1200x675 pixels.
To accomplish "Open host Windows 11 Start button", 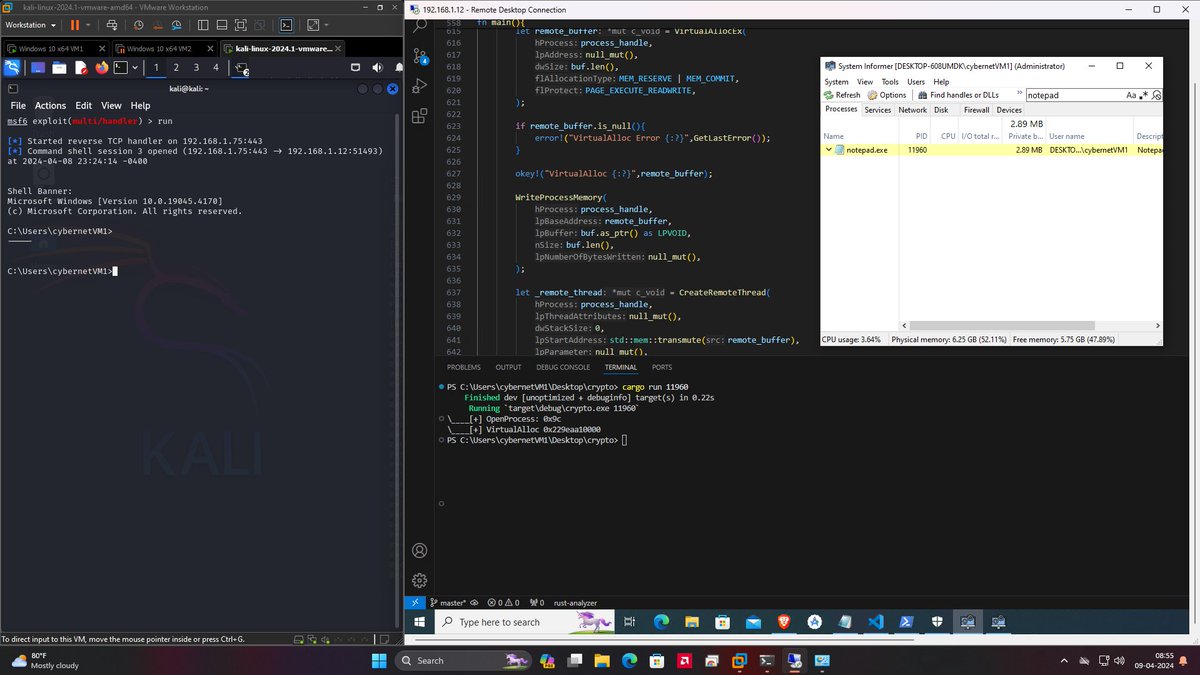I will coord(380,660).
